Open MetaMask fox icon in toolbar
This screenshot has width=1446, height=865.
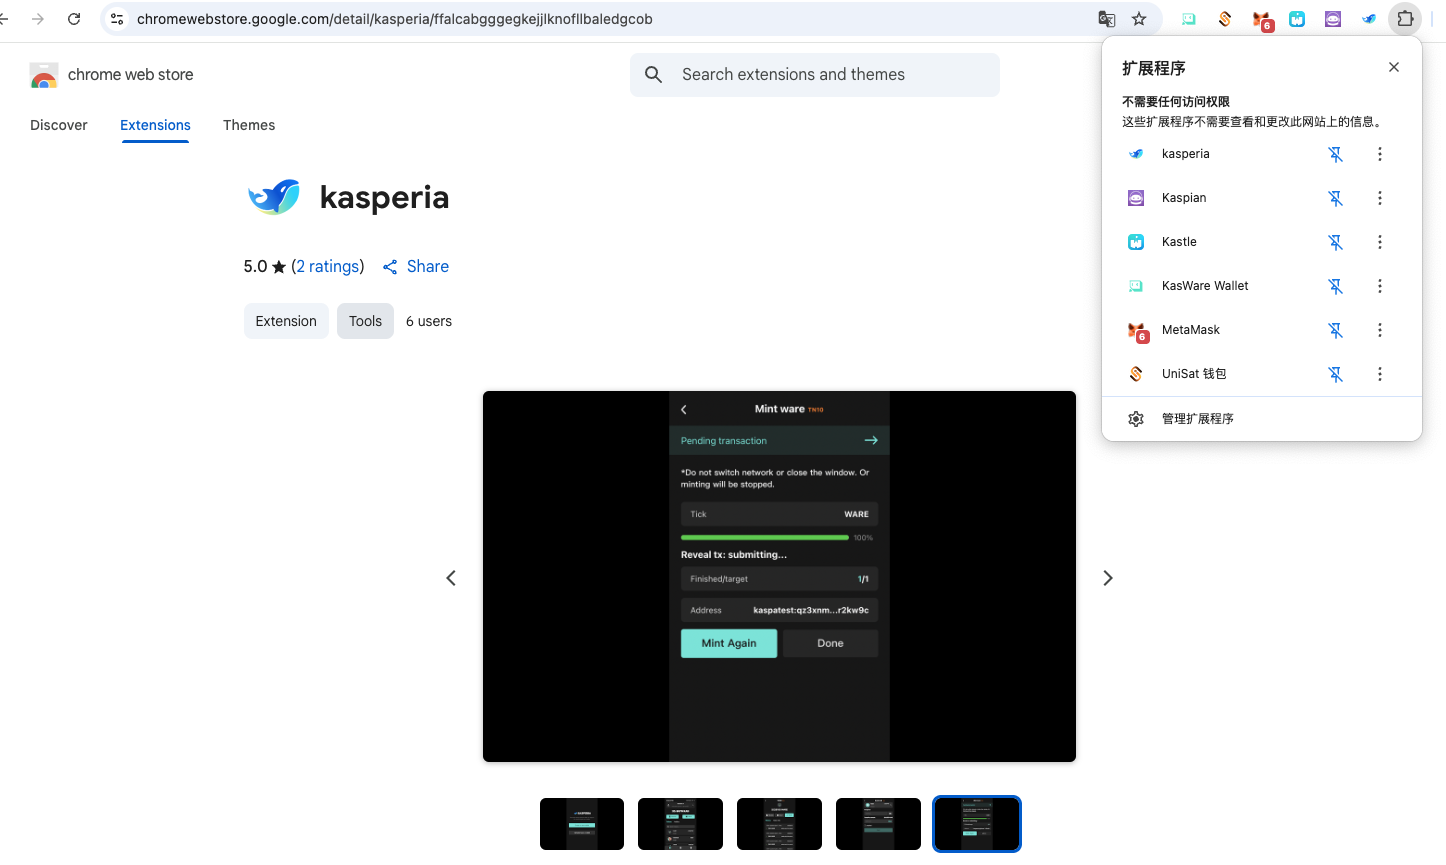click(x=1262, y=20)
